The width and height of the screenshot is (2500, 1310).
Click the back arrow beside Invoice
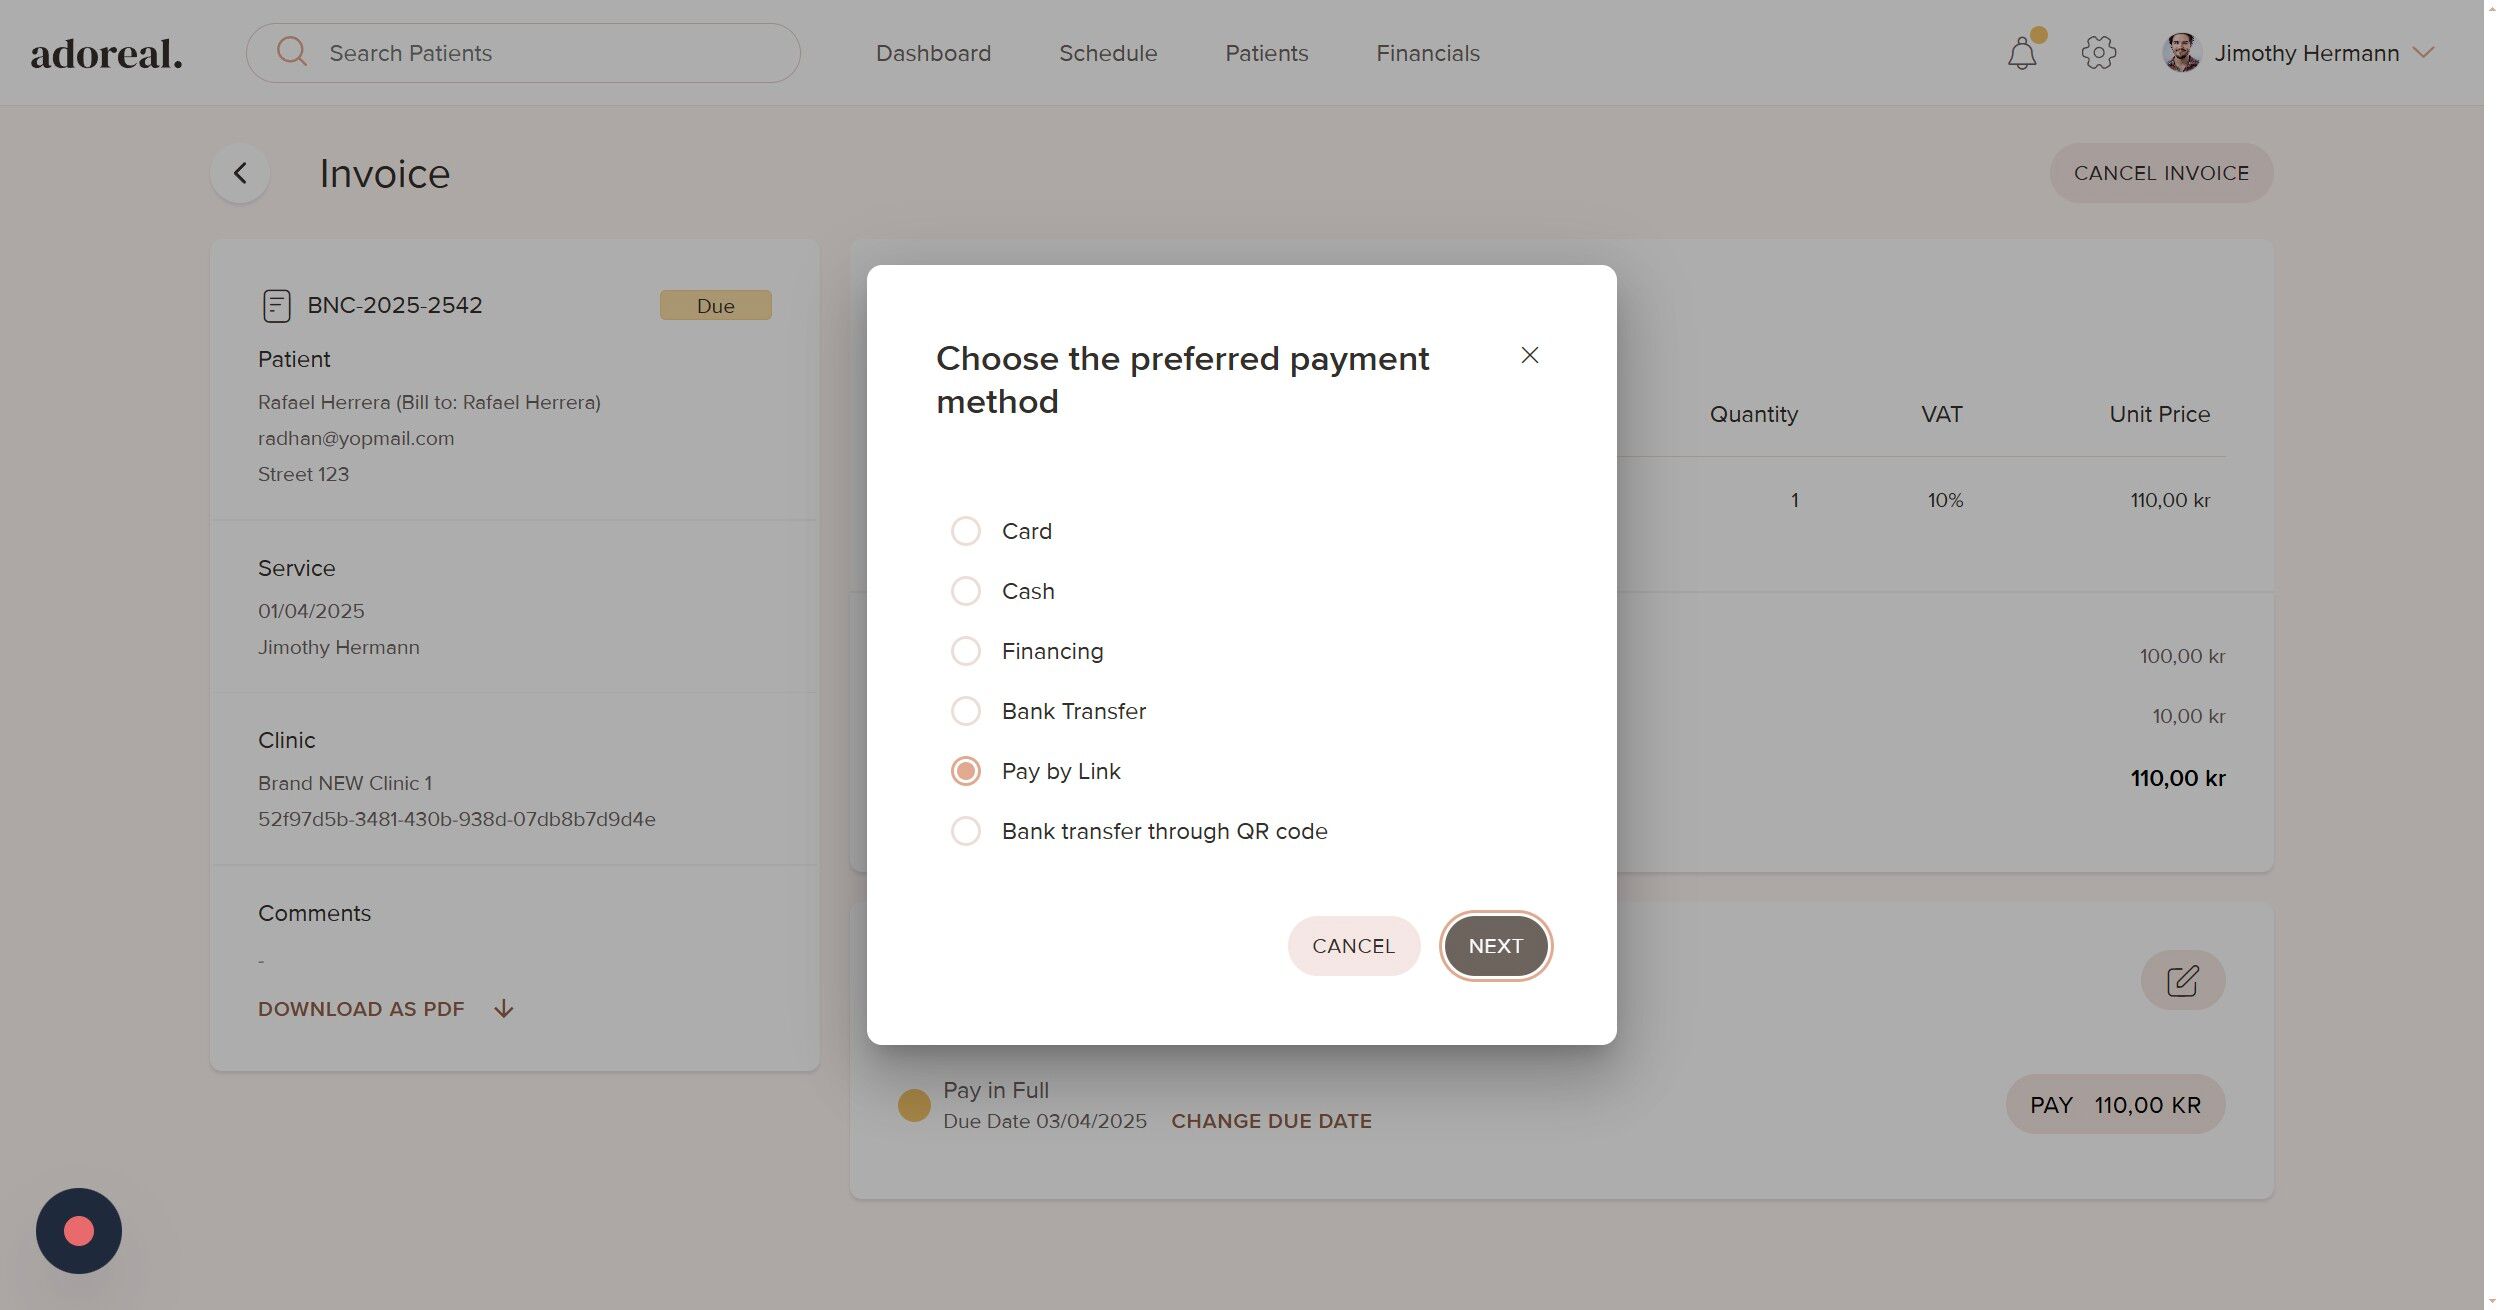click(240, 173)
